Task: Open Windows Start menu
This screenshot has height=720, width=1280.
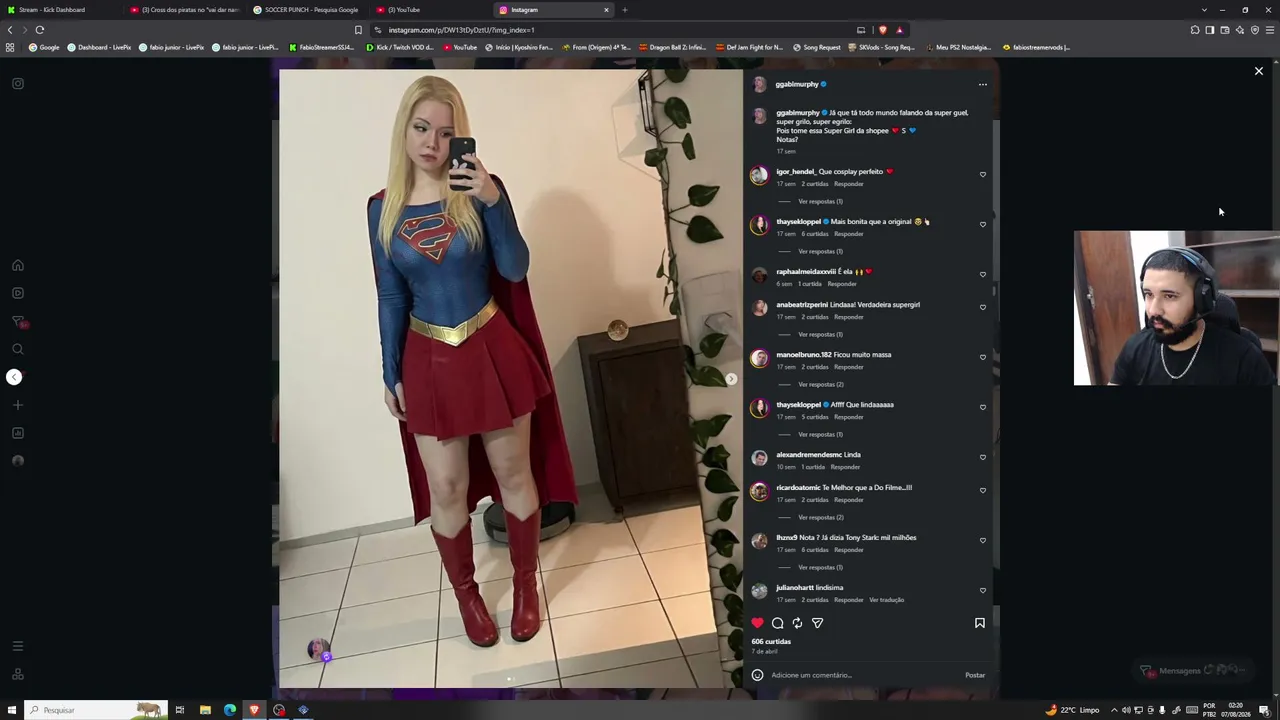Action: pyautogui.click(x=10, y=710)
